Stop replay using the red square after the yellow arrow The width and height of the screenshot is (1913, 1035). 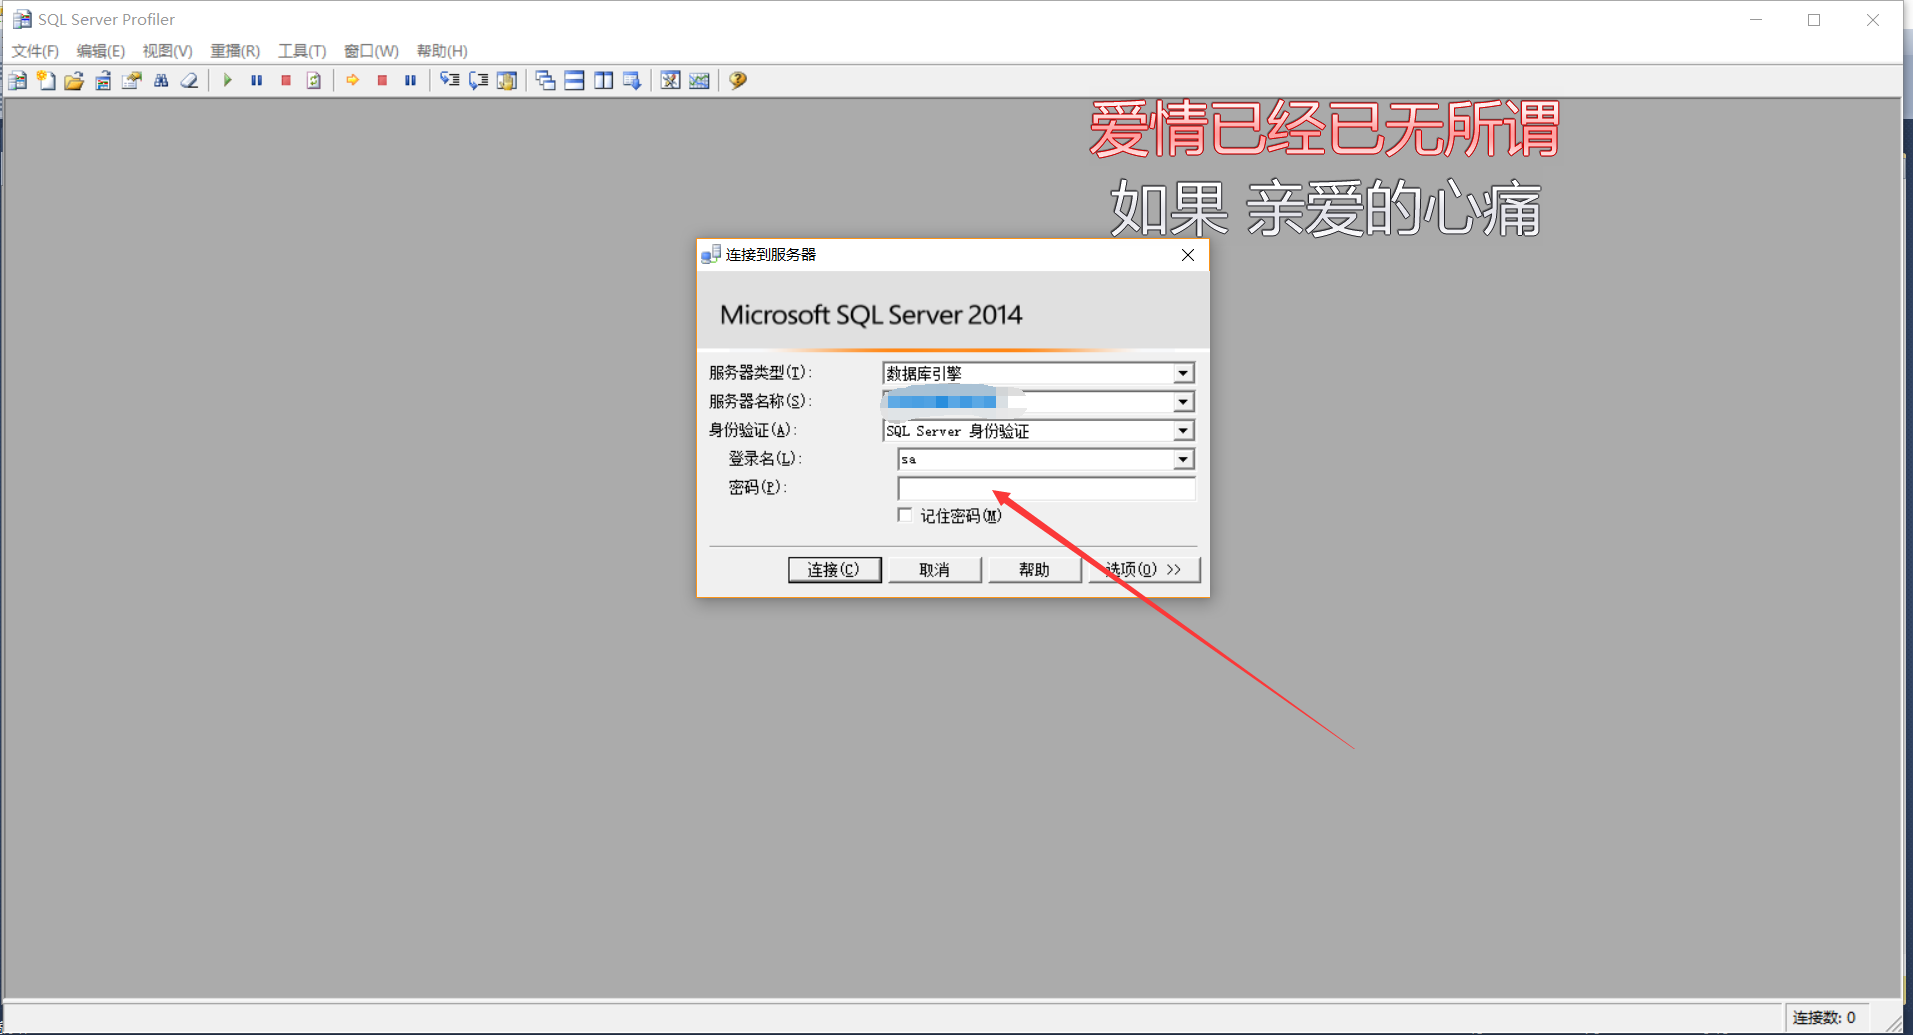click(382, 81)
